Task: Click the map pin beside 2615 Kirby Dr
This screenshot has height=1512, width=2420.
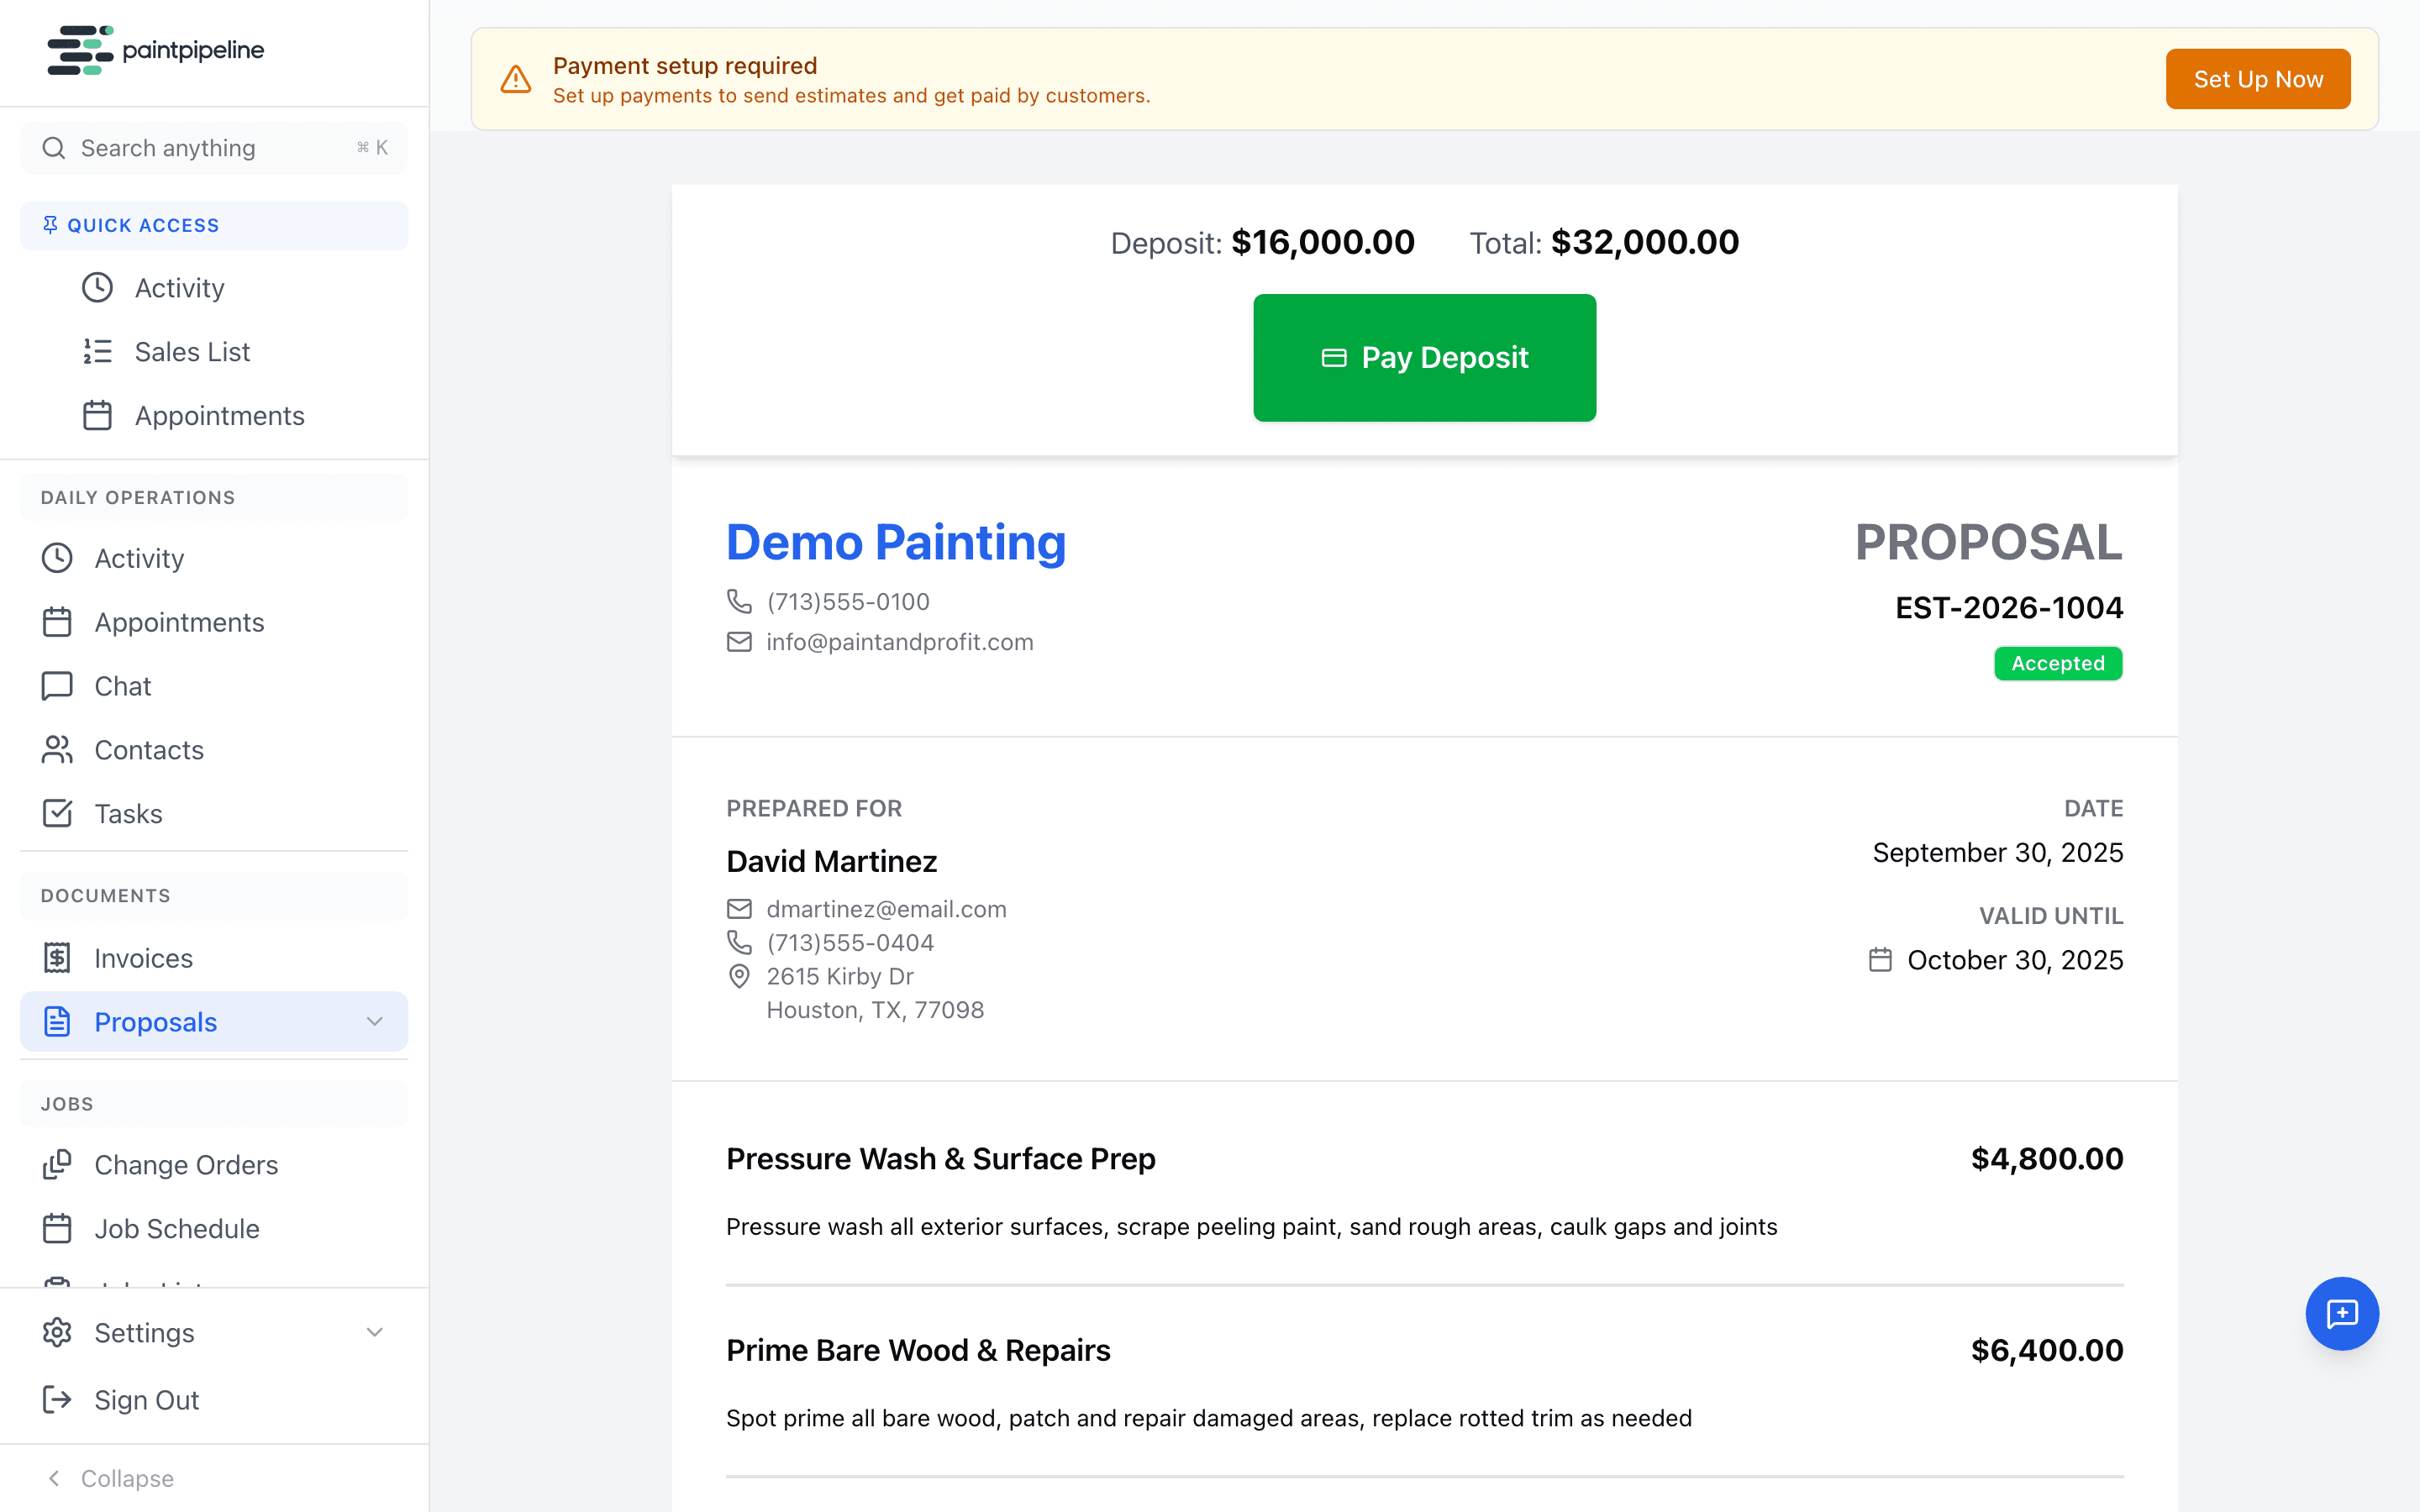Action: [x=739, y=976]
